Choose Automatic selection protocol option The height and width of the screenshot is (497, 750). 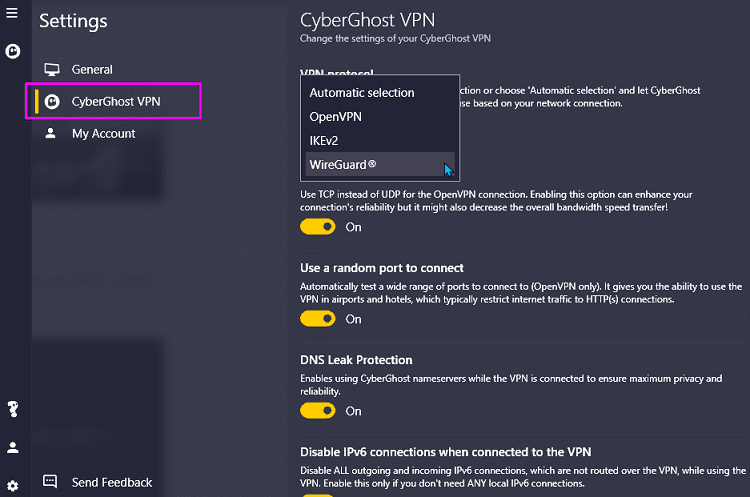(x=380, y=93)
